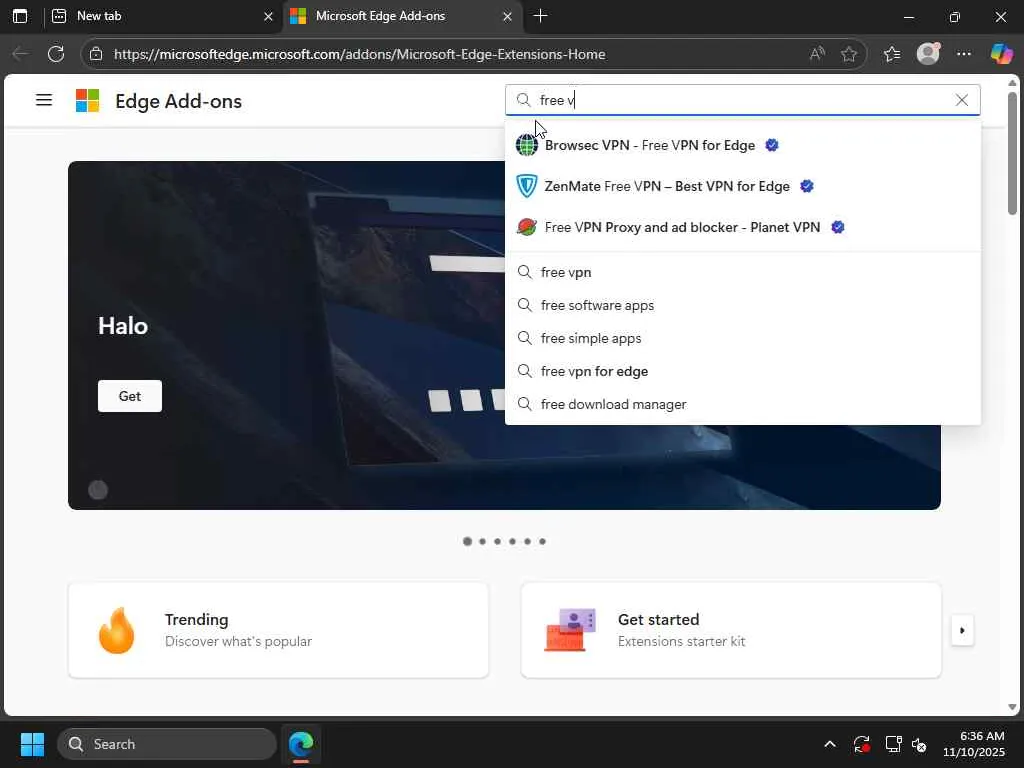Image resolution: width=1024 pixels, height=768 pixels.
Task: Open network display tray icon
Action: coord(892,744)
